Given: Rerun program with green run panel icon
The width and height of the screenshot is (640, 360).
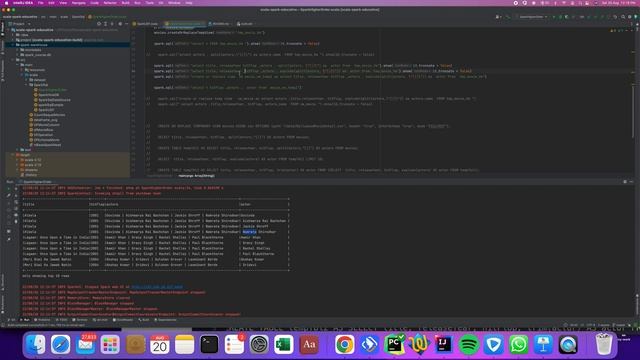Looking at the screenshot, I should pyautogui.click(x=9, y=189).
